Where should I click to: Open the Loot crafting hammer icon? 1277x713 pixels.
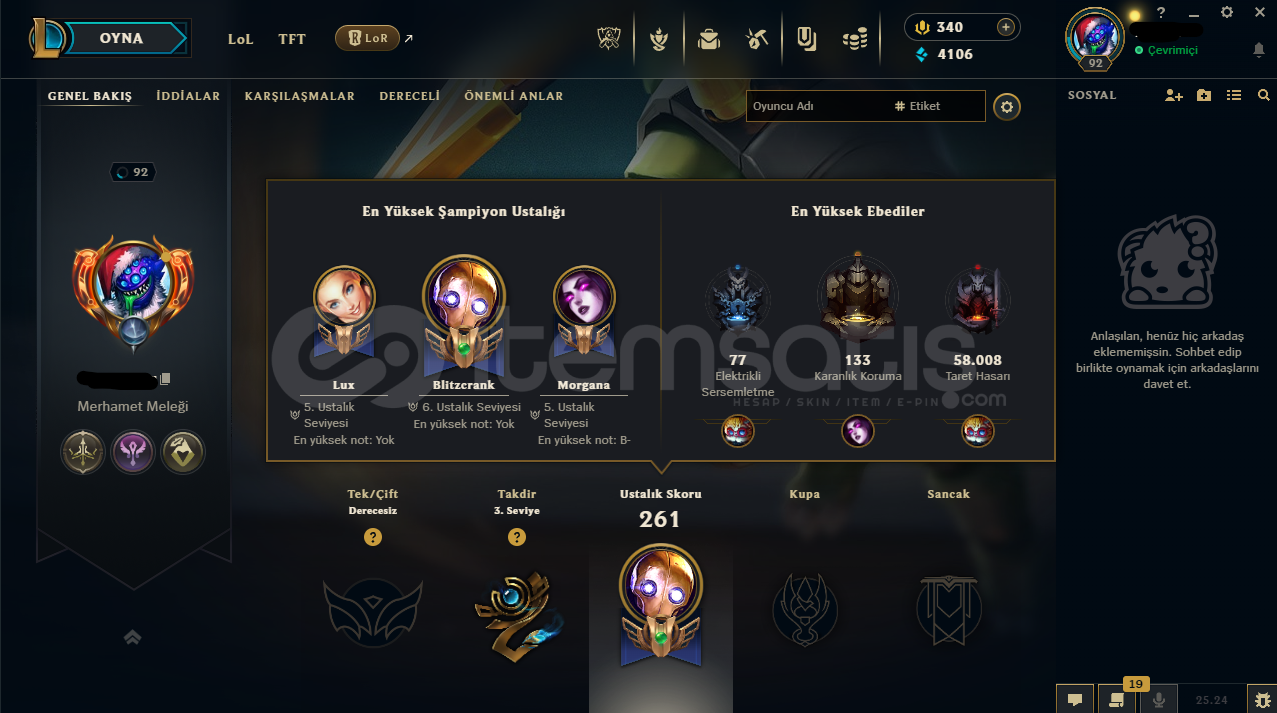(757, 39)
